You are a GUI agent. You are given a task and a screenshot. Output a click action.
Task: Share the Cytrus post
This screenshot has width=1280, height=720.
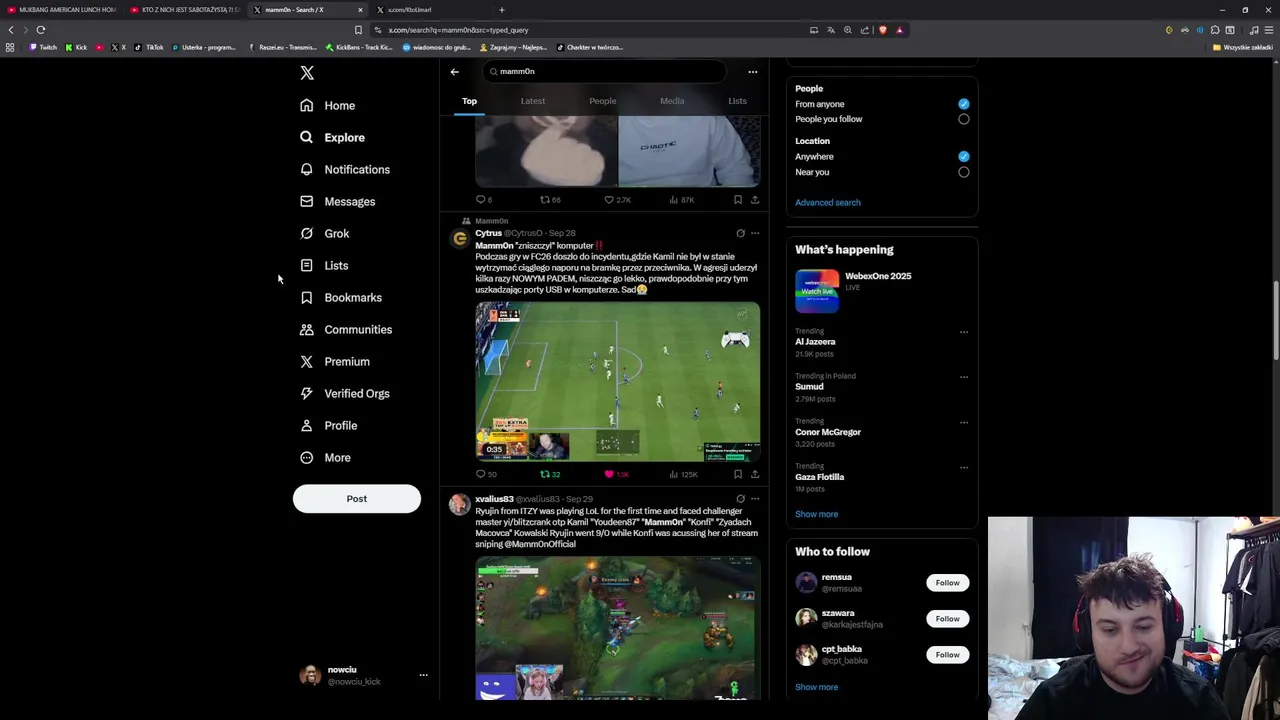pyautogui.click(x=755, y=474)
